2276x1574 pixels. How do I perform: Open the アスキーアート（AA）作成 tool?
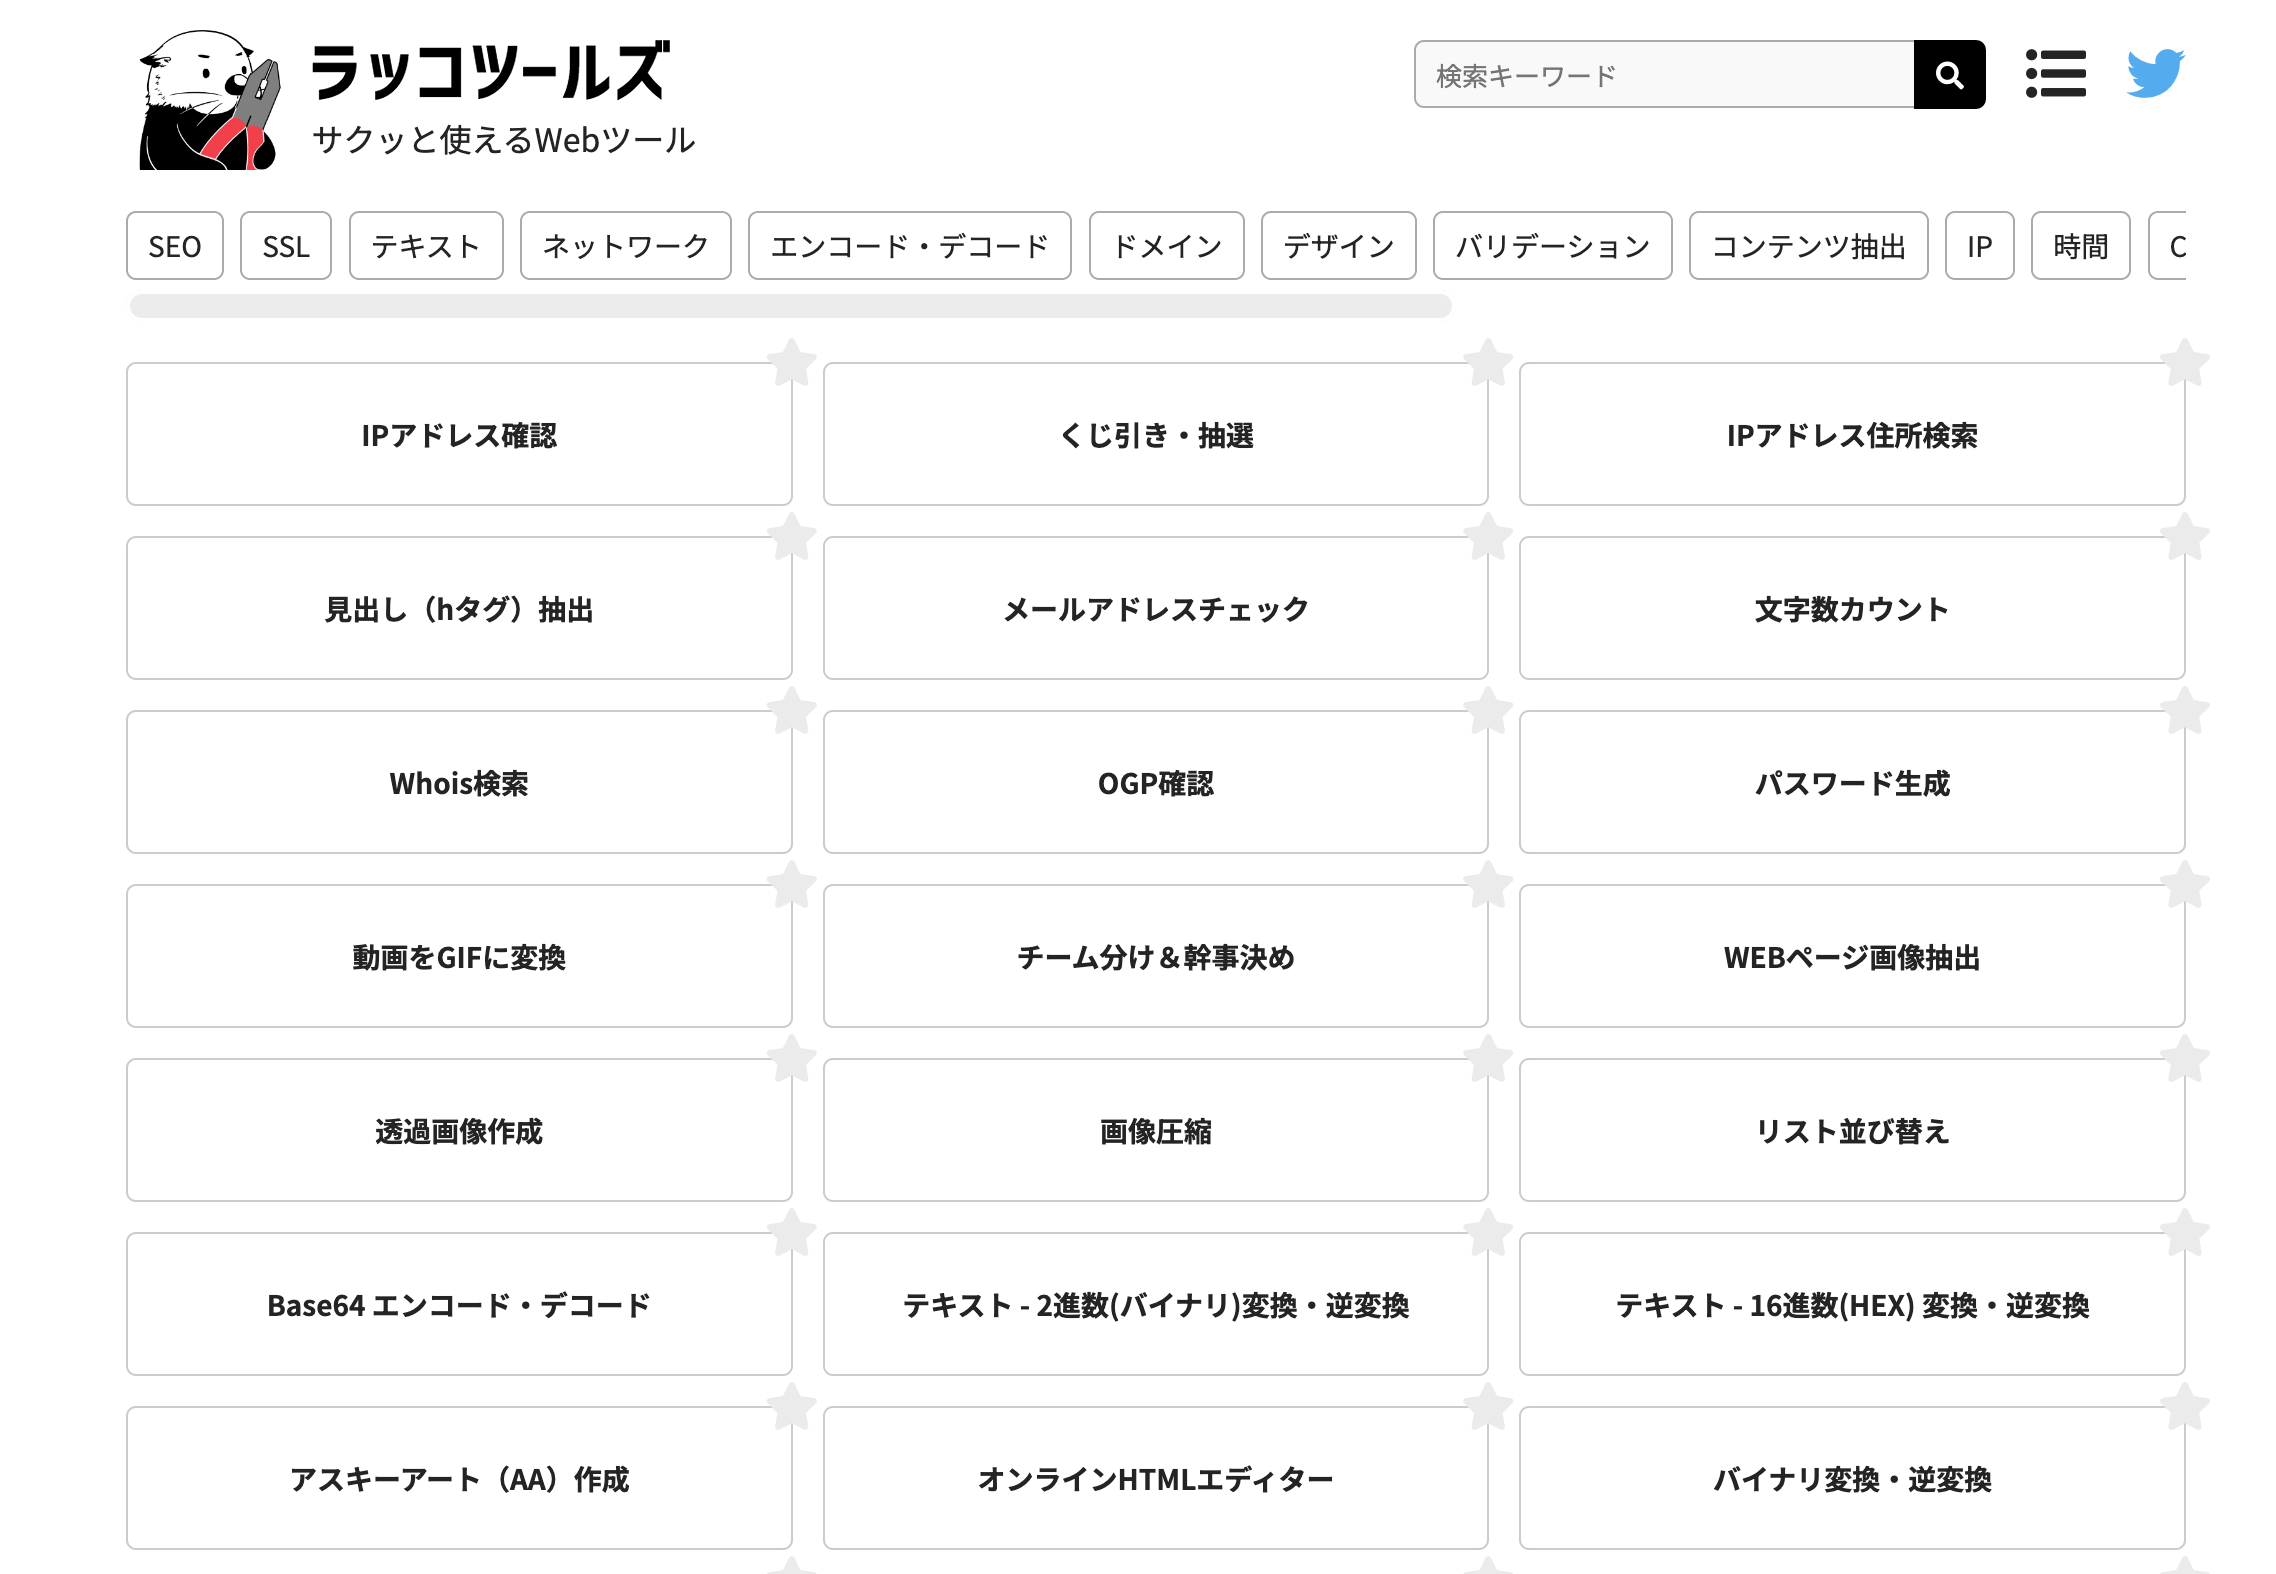coord(459,1479)
